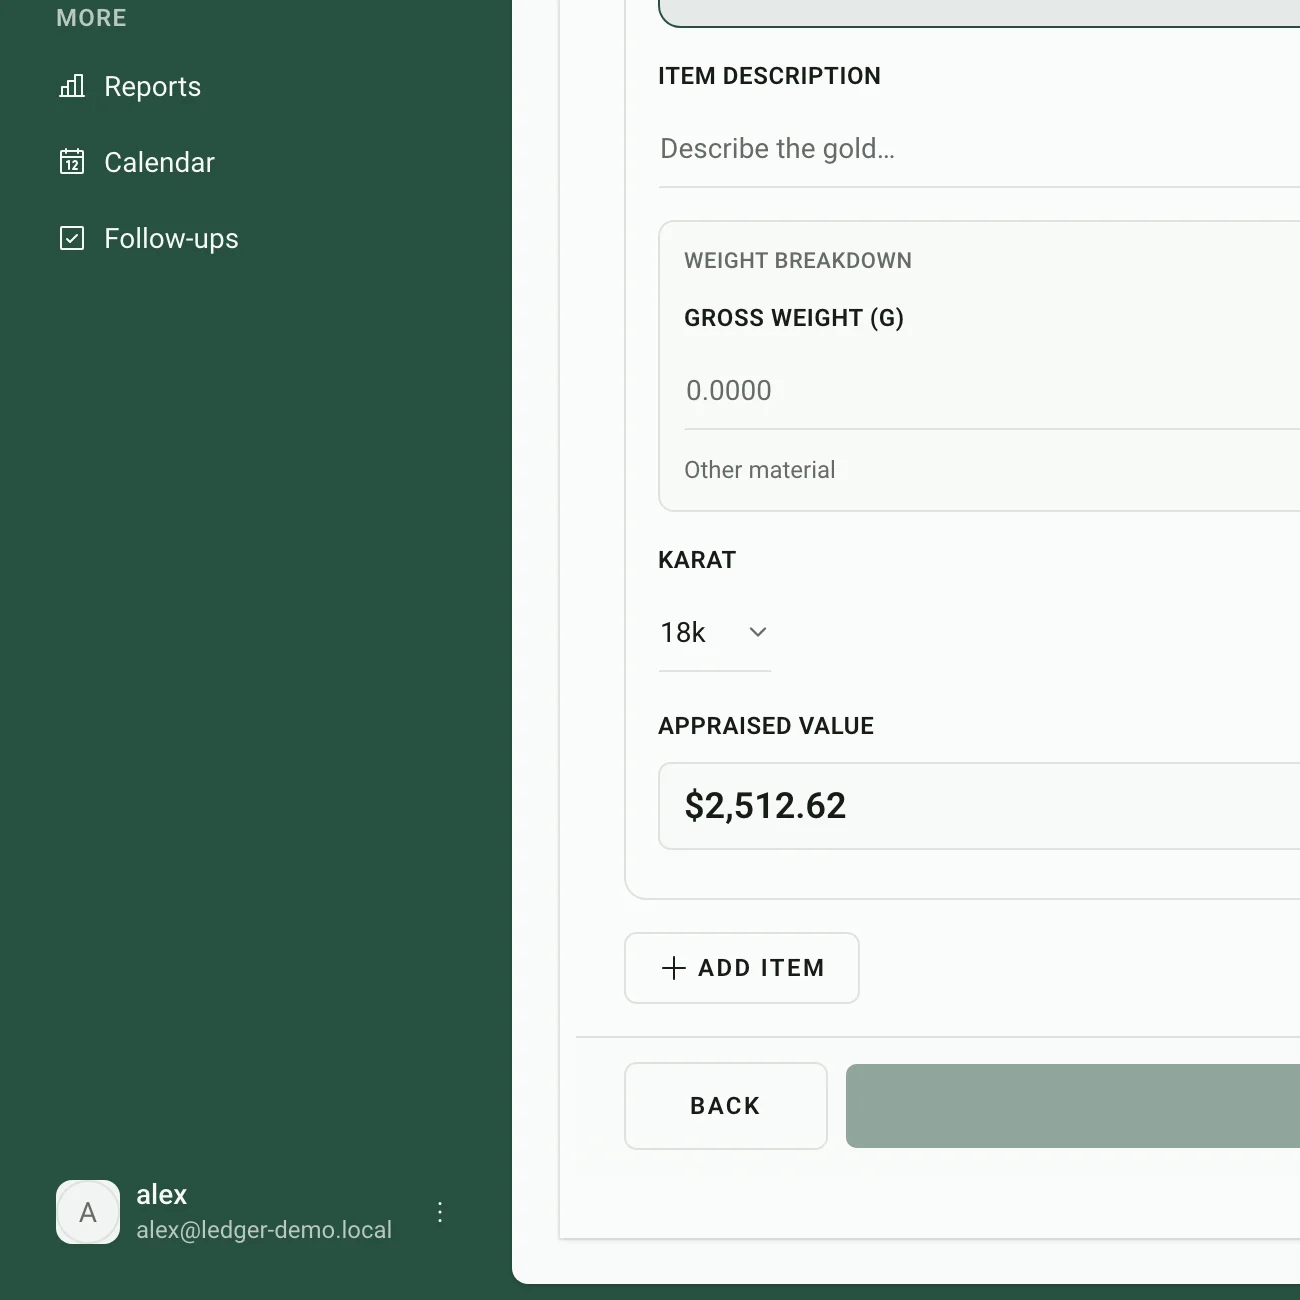
Task: Click the Follow-ups checkmark icon
Action: point(72,238)
